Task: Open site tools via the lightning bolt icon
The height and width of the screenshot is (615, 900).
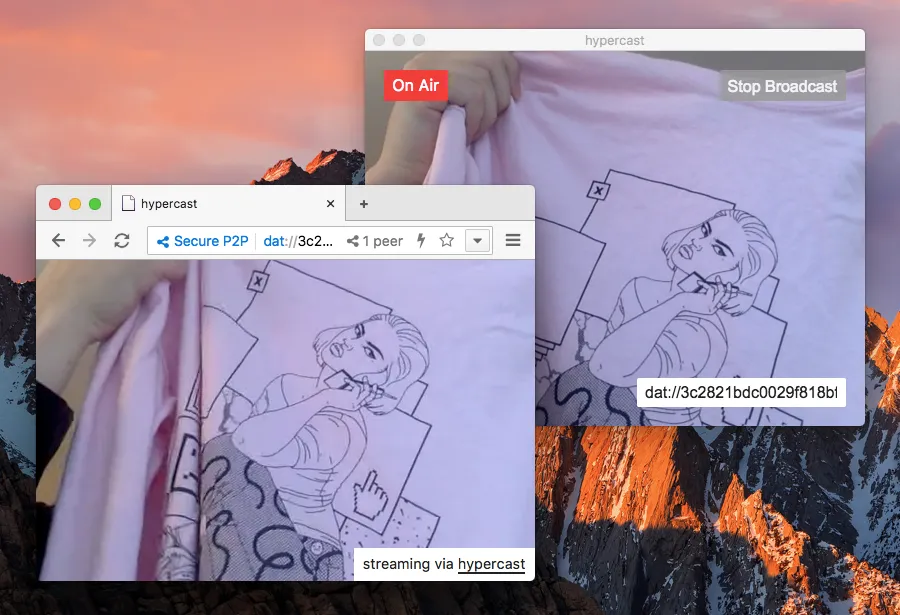Action: point(419,240)
